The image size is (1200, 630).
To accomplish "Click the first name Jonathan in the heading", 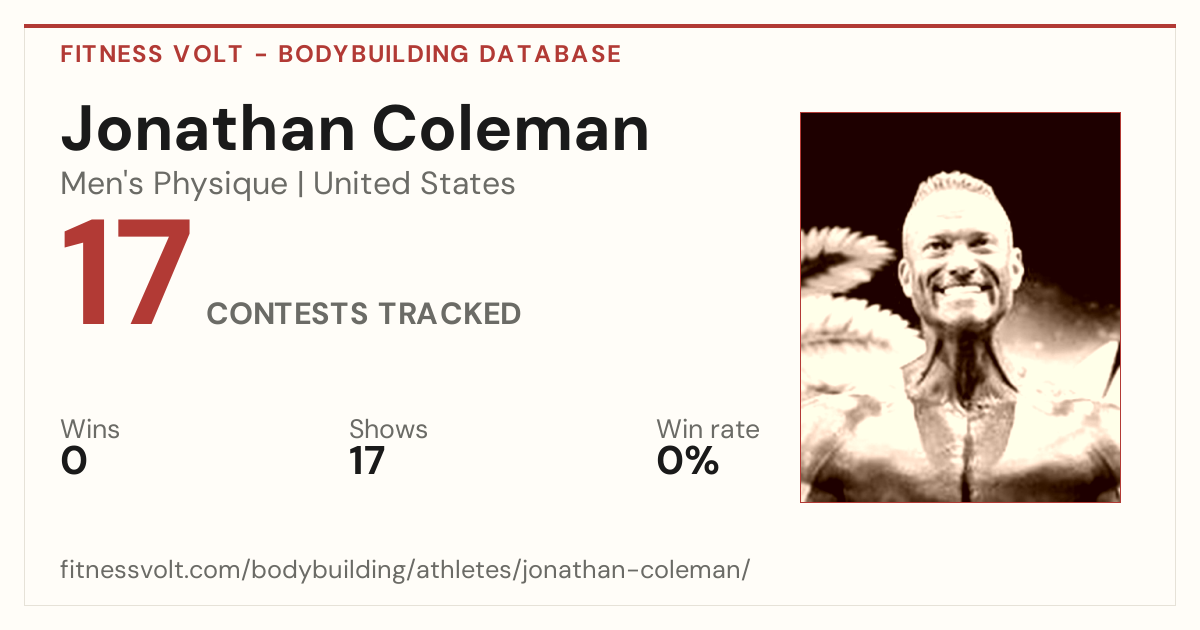I will pos(208,129).
